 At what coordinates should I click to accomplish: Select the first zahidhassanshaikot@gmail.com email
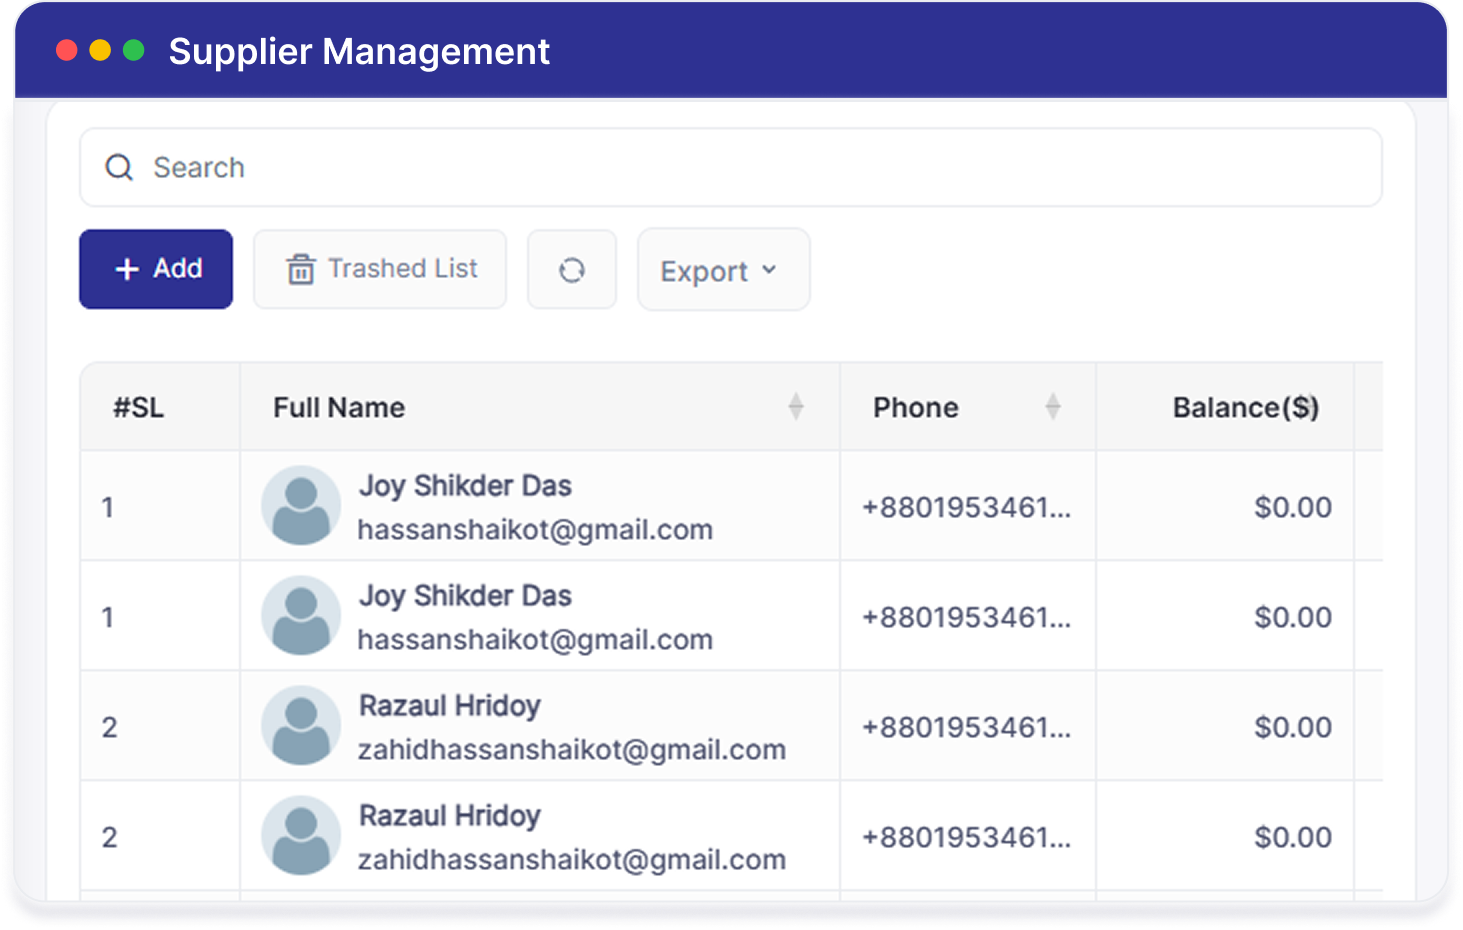pos(572,750)
